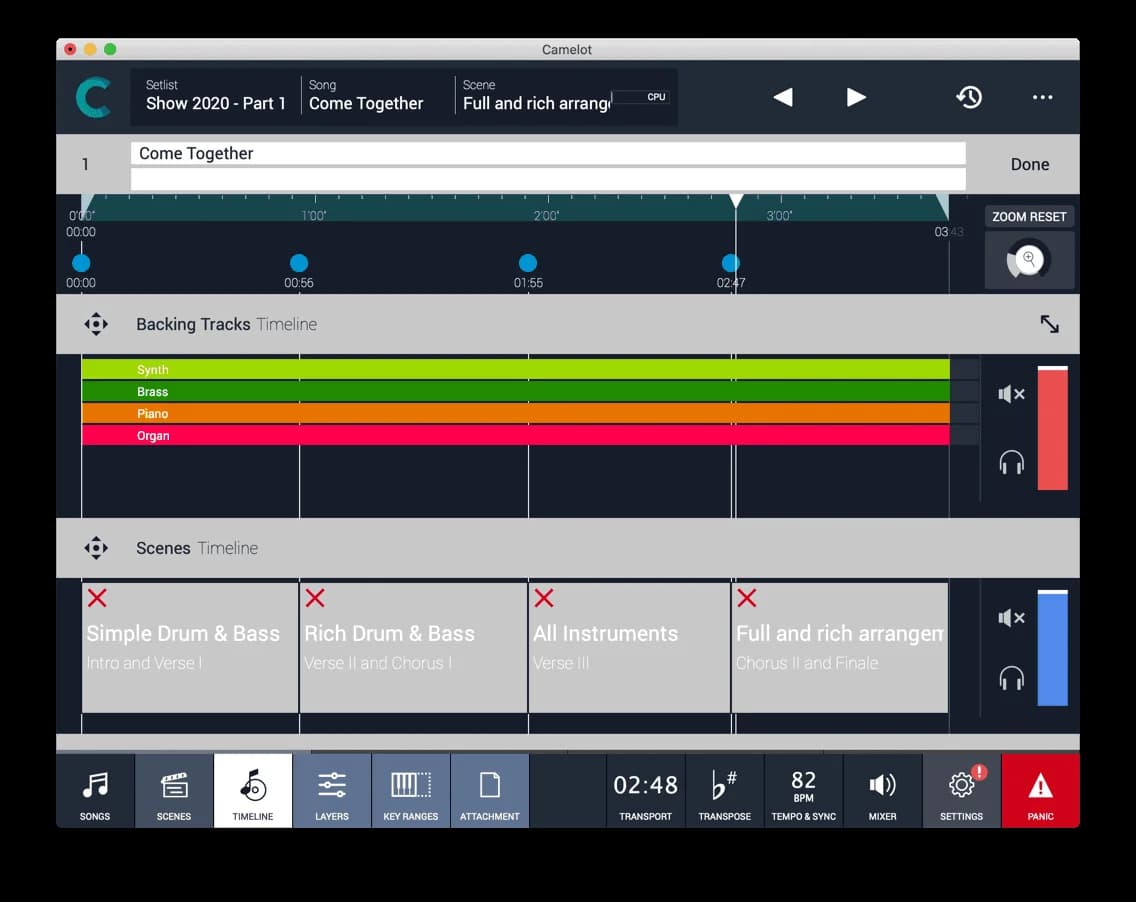Screen dimensions: 1136x902
Task: Delete the Rich Drum & Bass scene
Action: (315, 598)
